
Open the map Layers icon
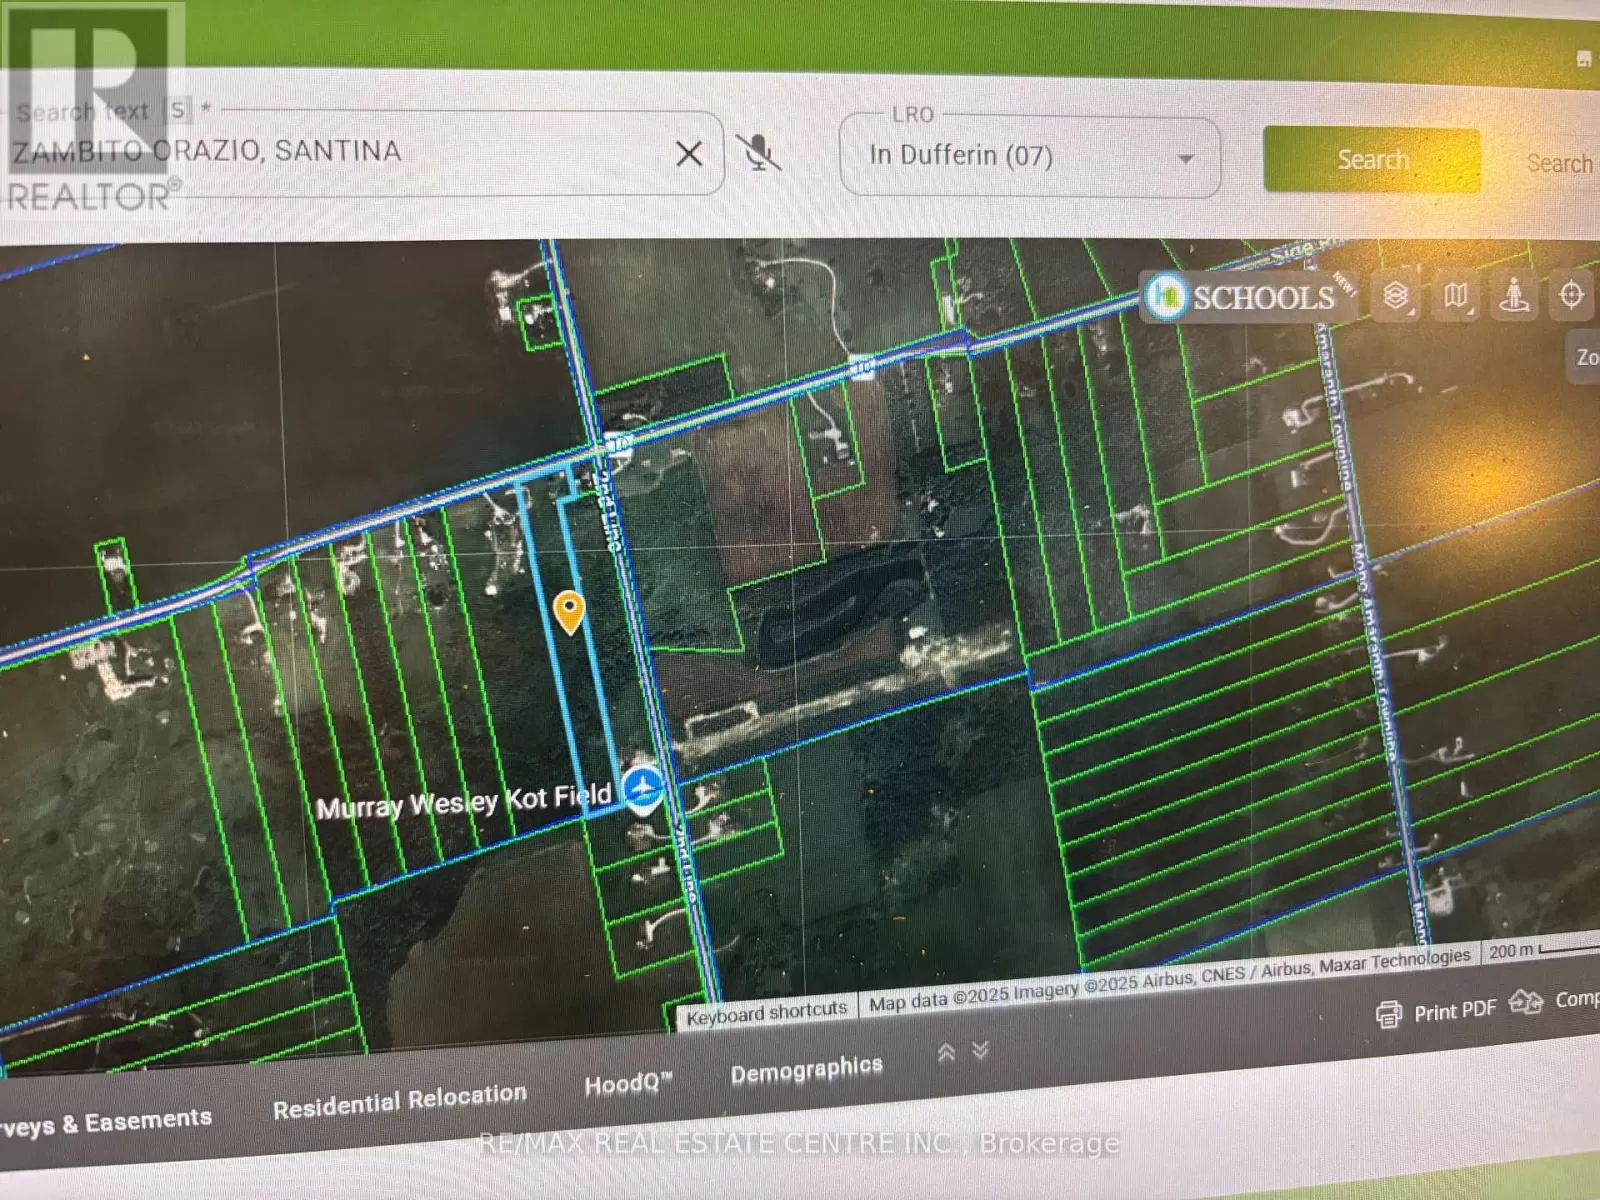(x=1398, y=296)
